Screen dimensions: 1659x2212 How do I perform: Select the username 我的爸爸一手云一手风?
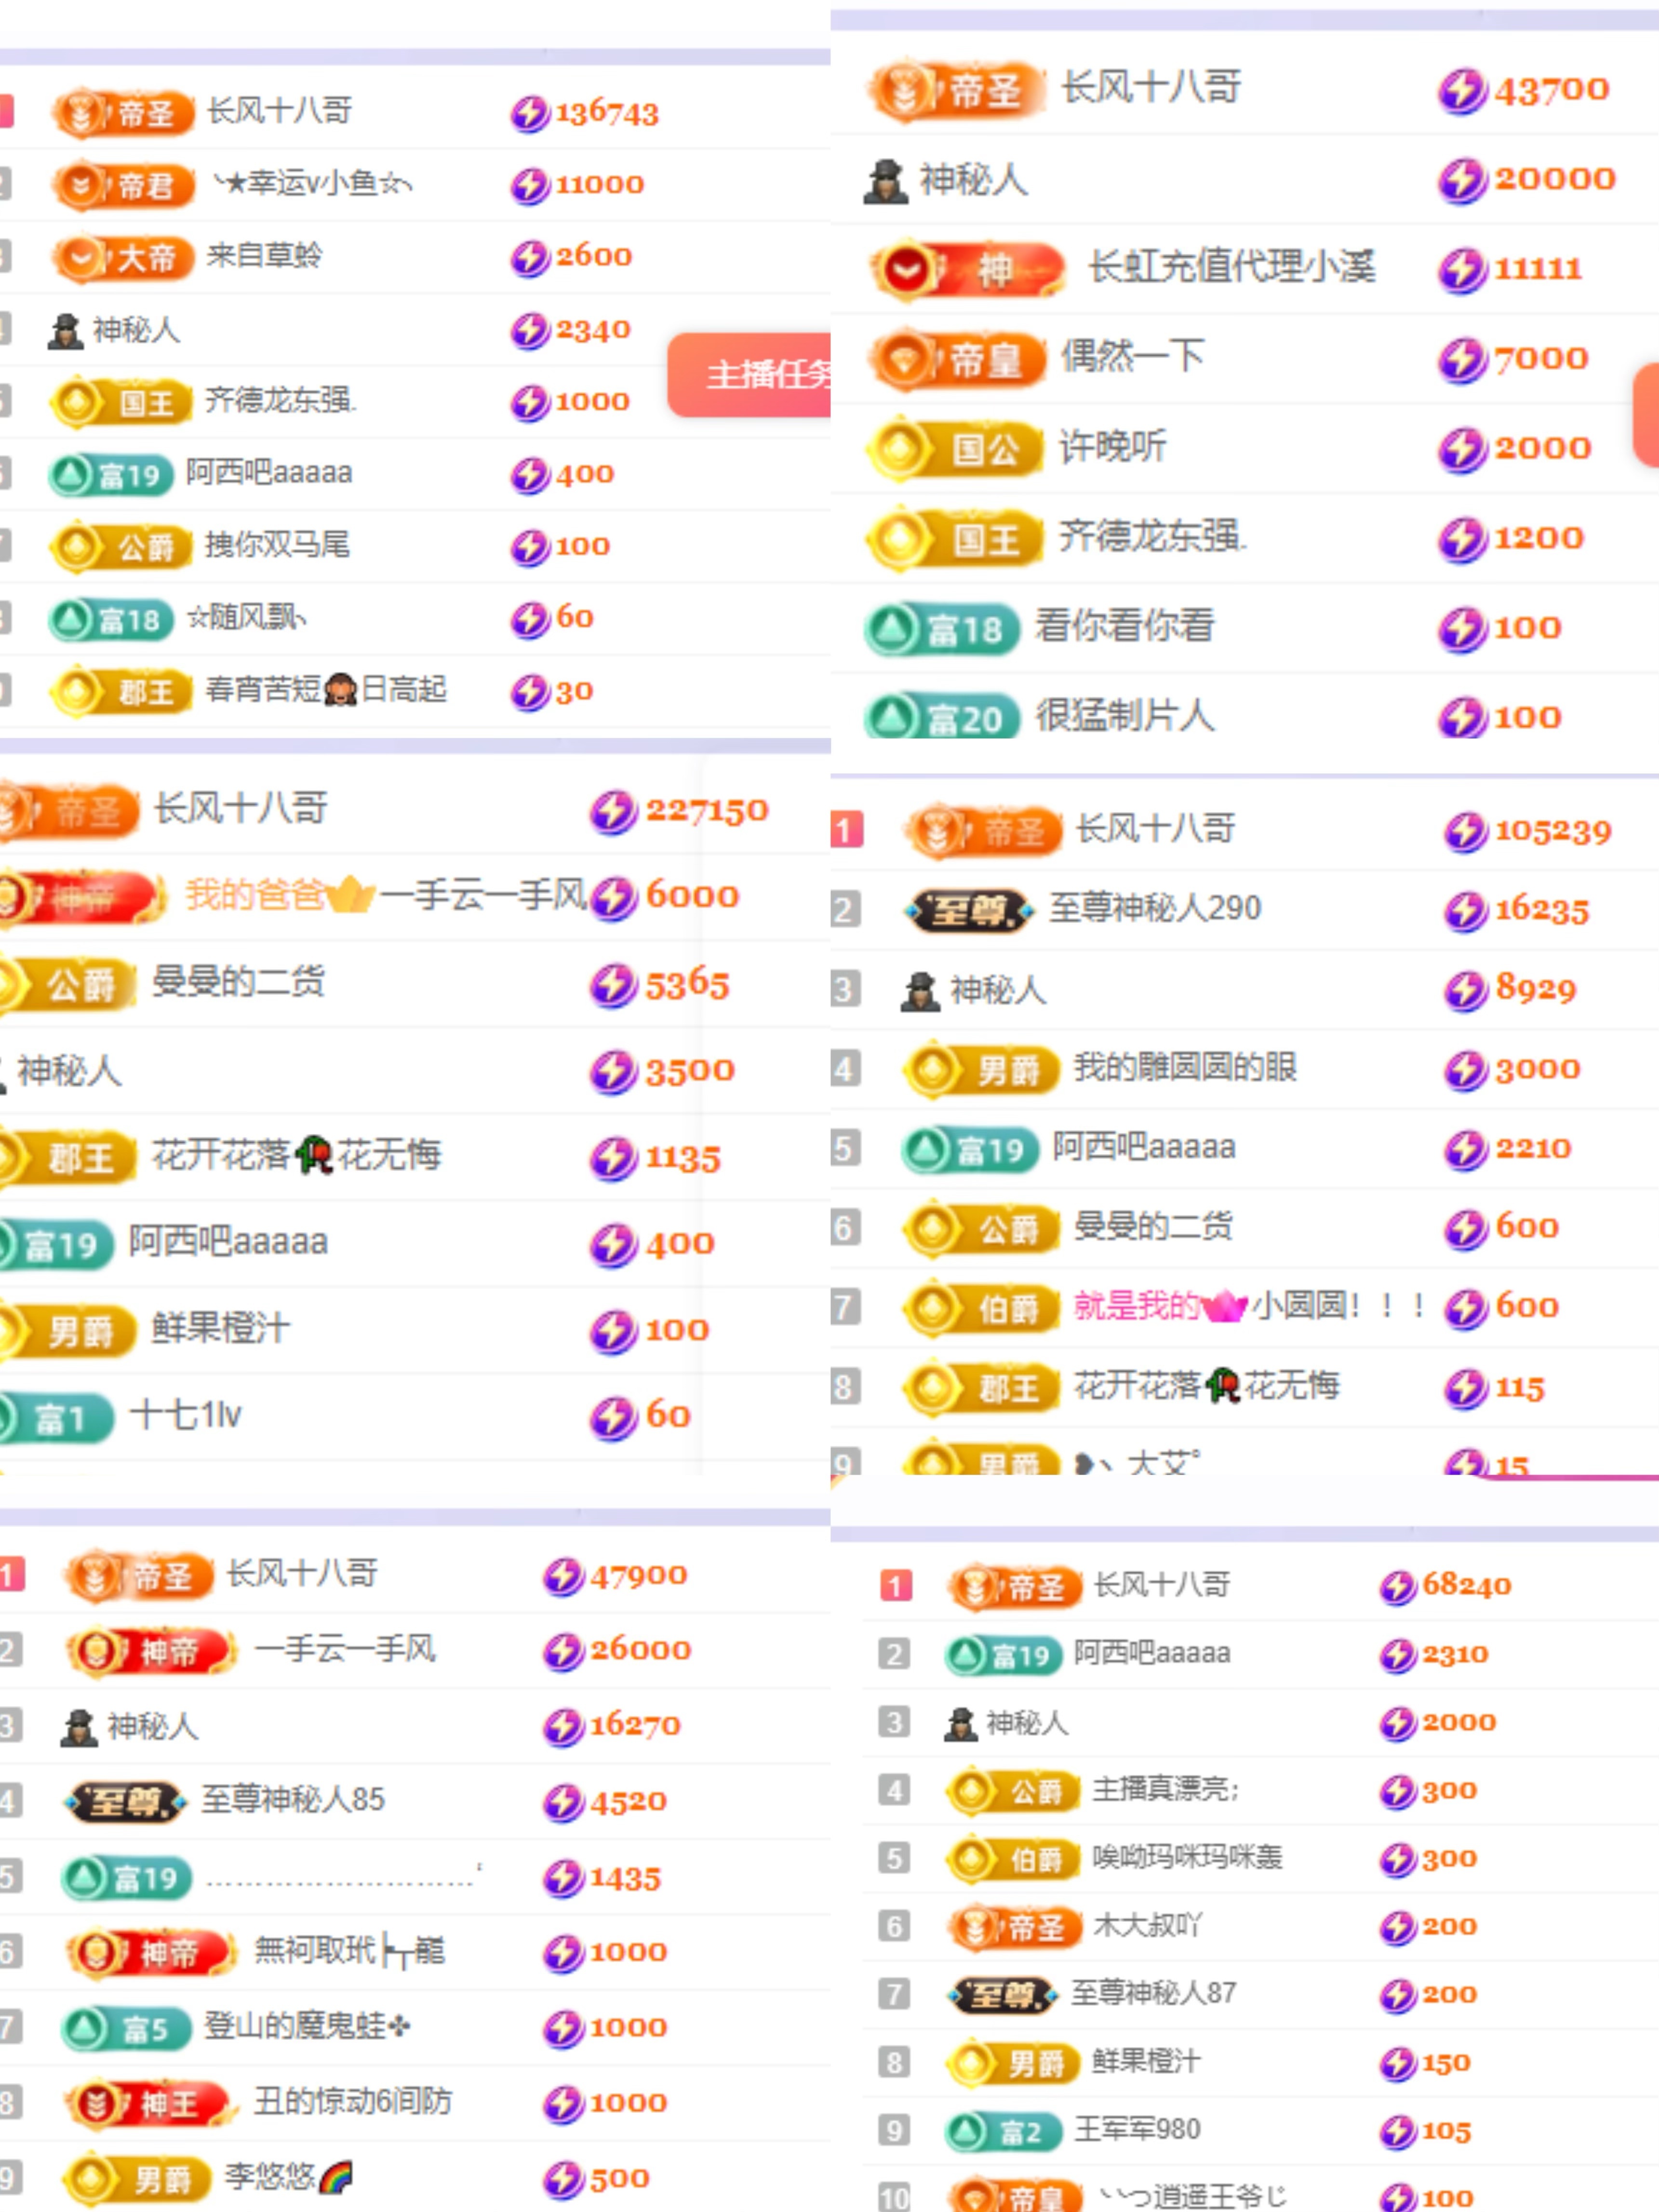[386, 896]
